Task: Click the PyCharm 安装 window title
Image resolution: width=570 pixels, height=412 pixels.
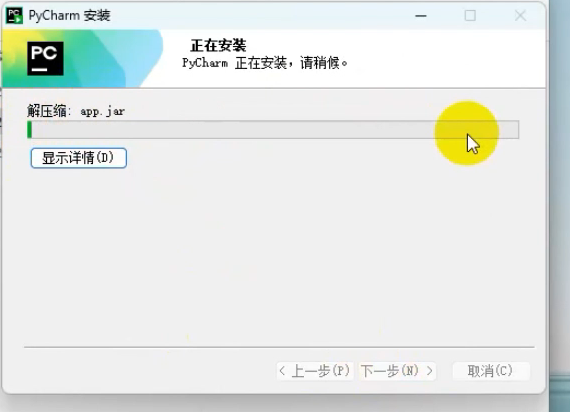Action: (x=69, y=16)
